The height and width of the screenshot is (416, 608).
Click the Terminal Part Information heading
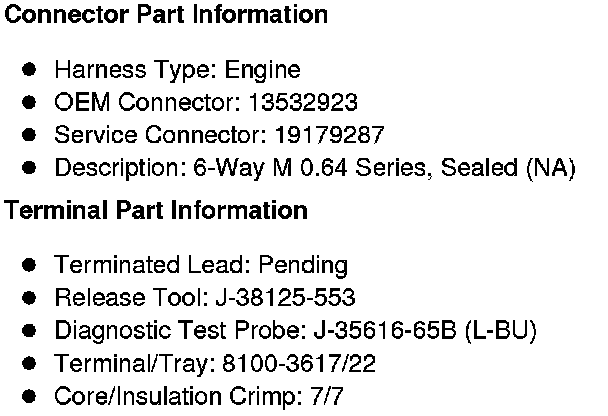157,212
